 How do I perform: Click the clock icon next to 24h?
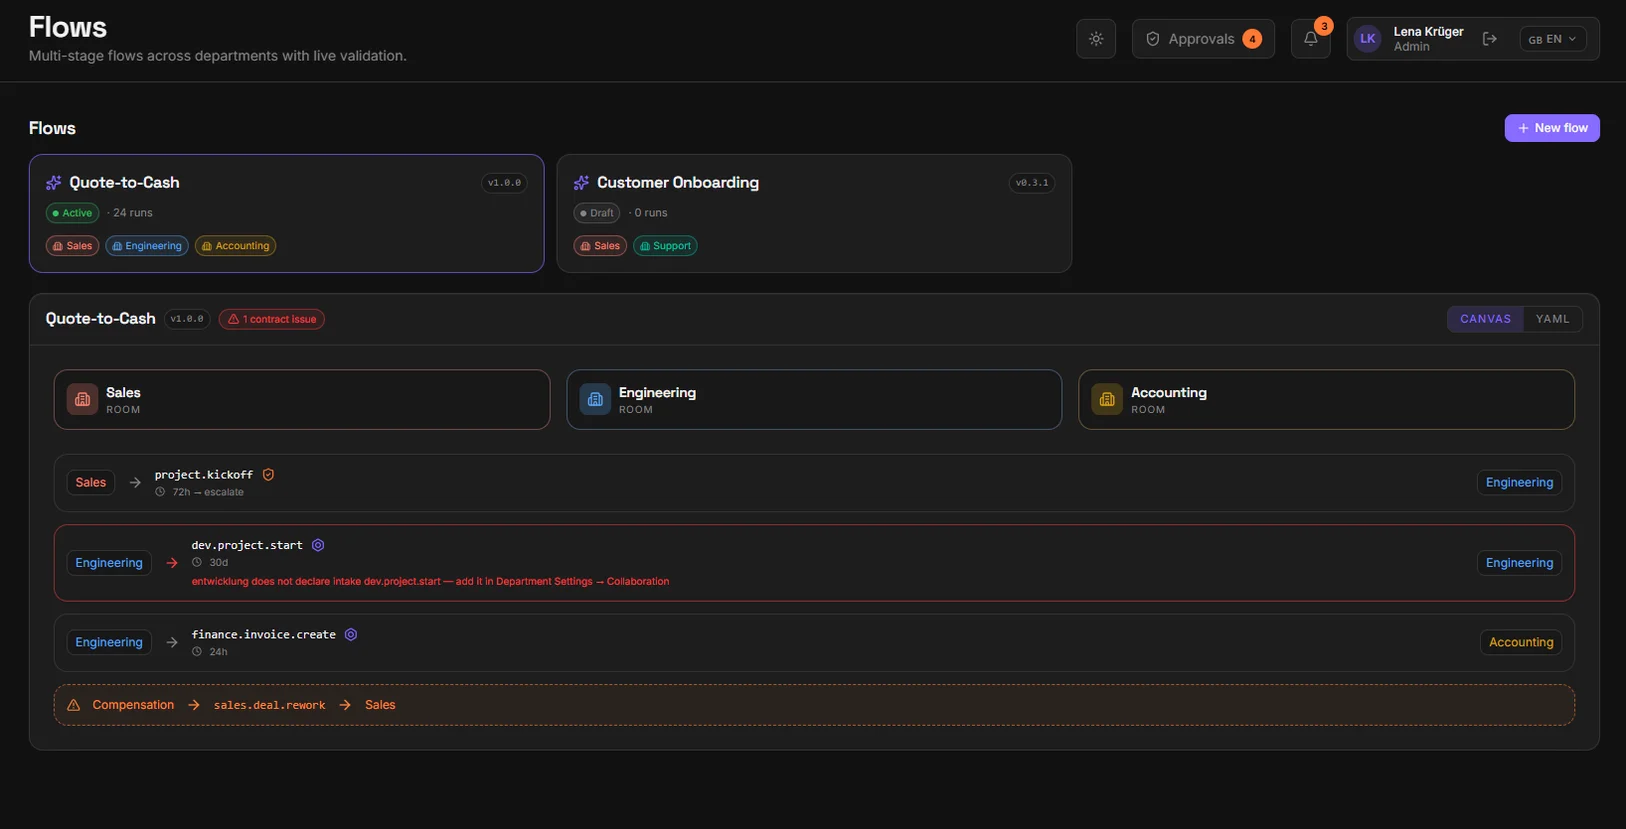197,652
